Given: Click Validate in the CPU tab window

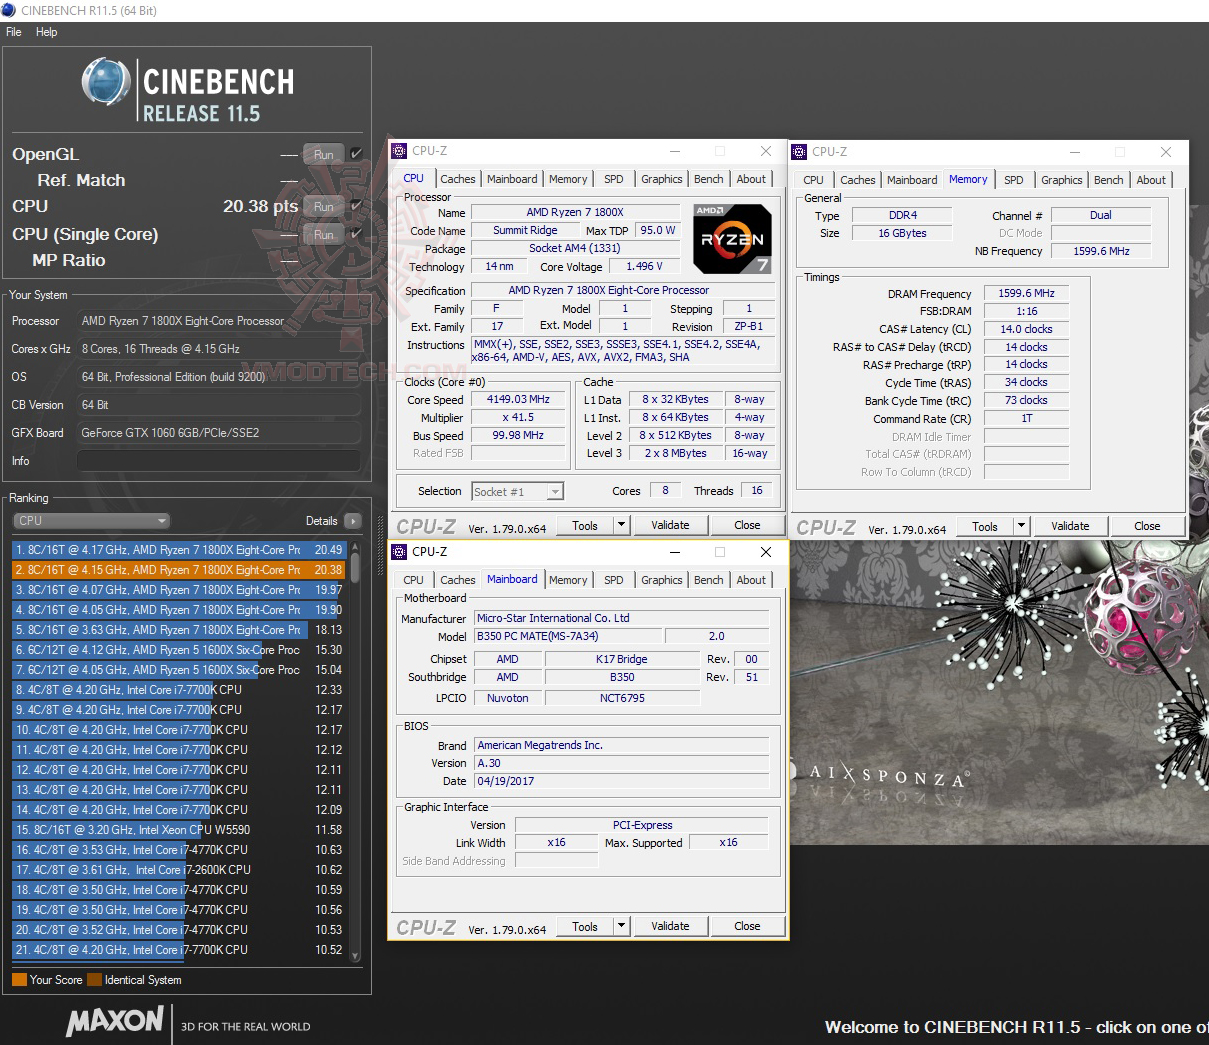Looking at the screenshot, I should (670, 525).
